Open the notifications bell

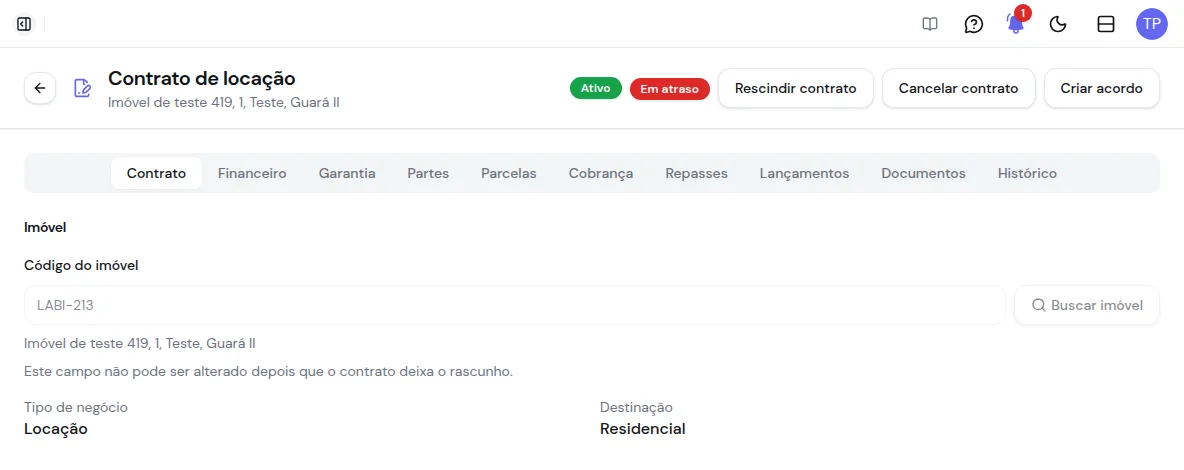point(1016,23)
